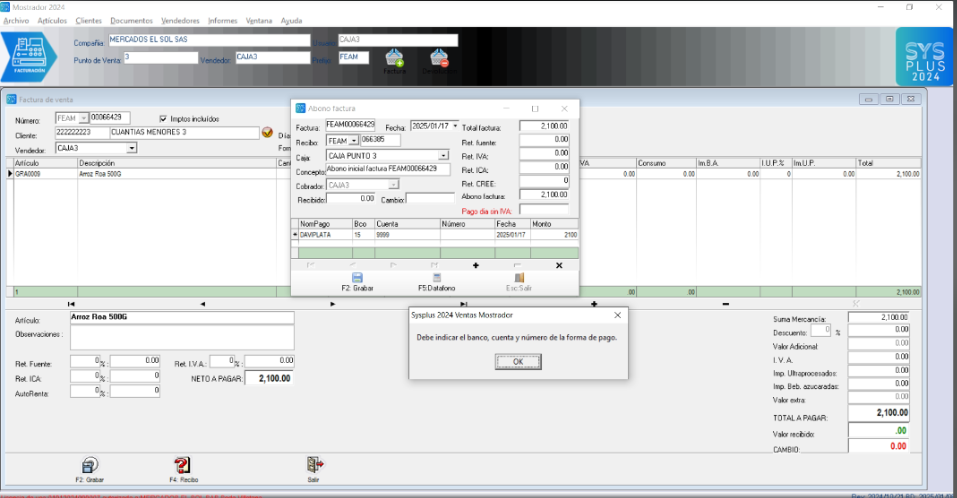Click the Monto cell 2100
This screenshot has height=498, width=957.
554,234
